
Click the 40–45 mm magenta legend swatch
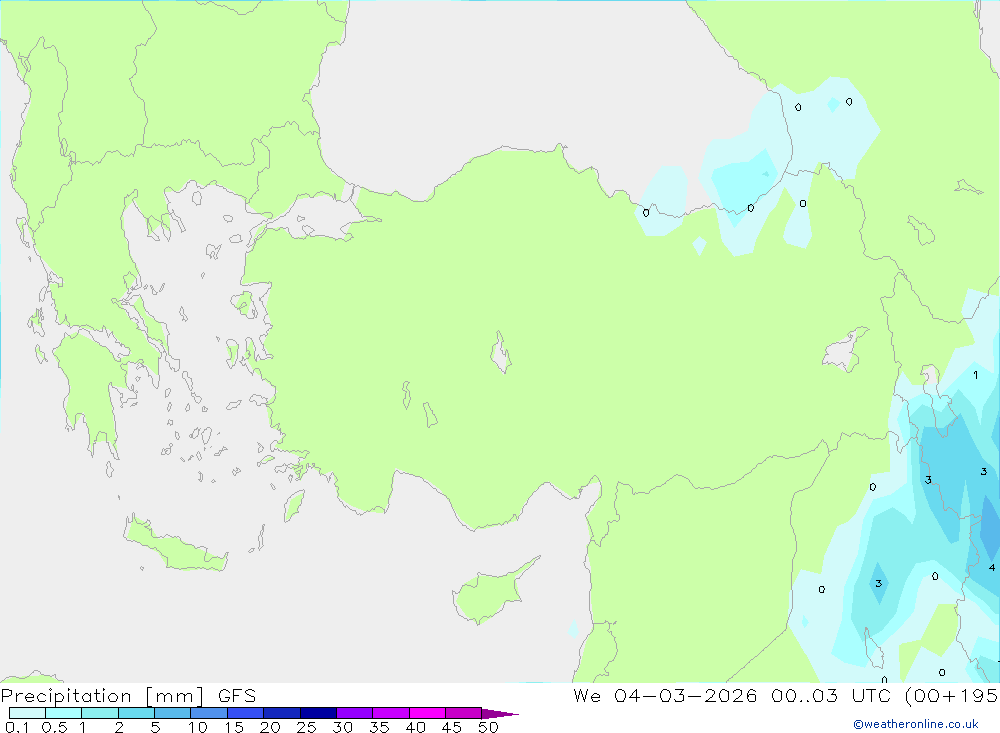pos(427,713)
